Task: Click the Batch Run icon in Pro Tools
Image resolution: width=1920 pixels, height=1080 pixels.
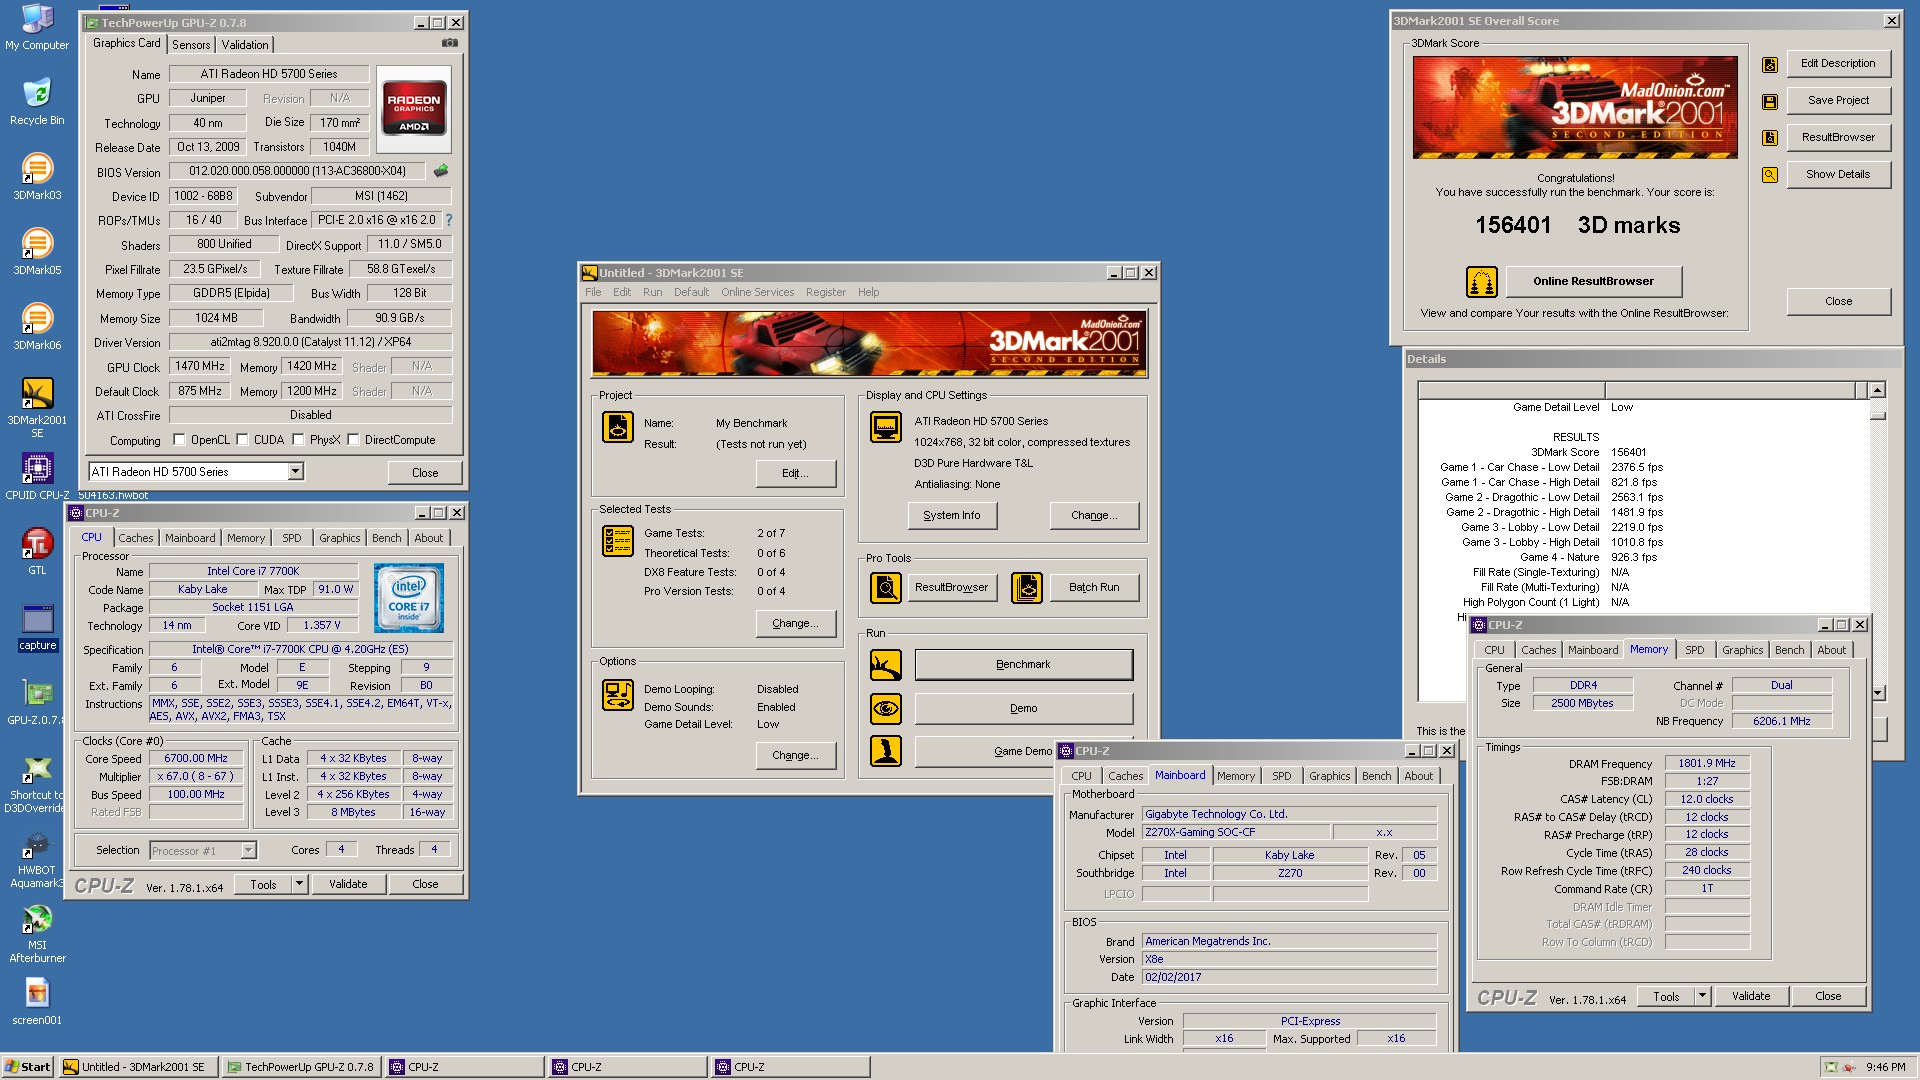Action: point(1026,588)
